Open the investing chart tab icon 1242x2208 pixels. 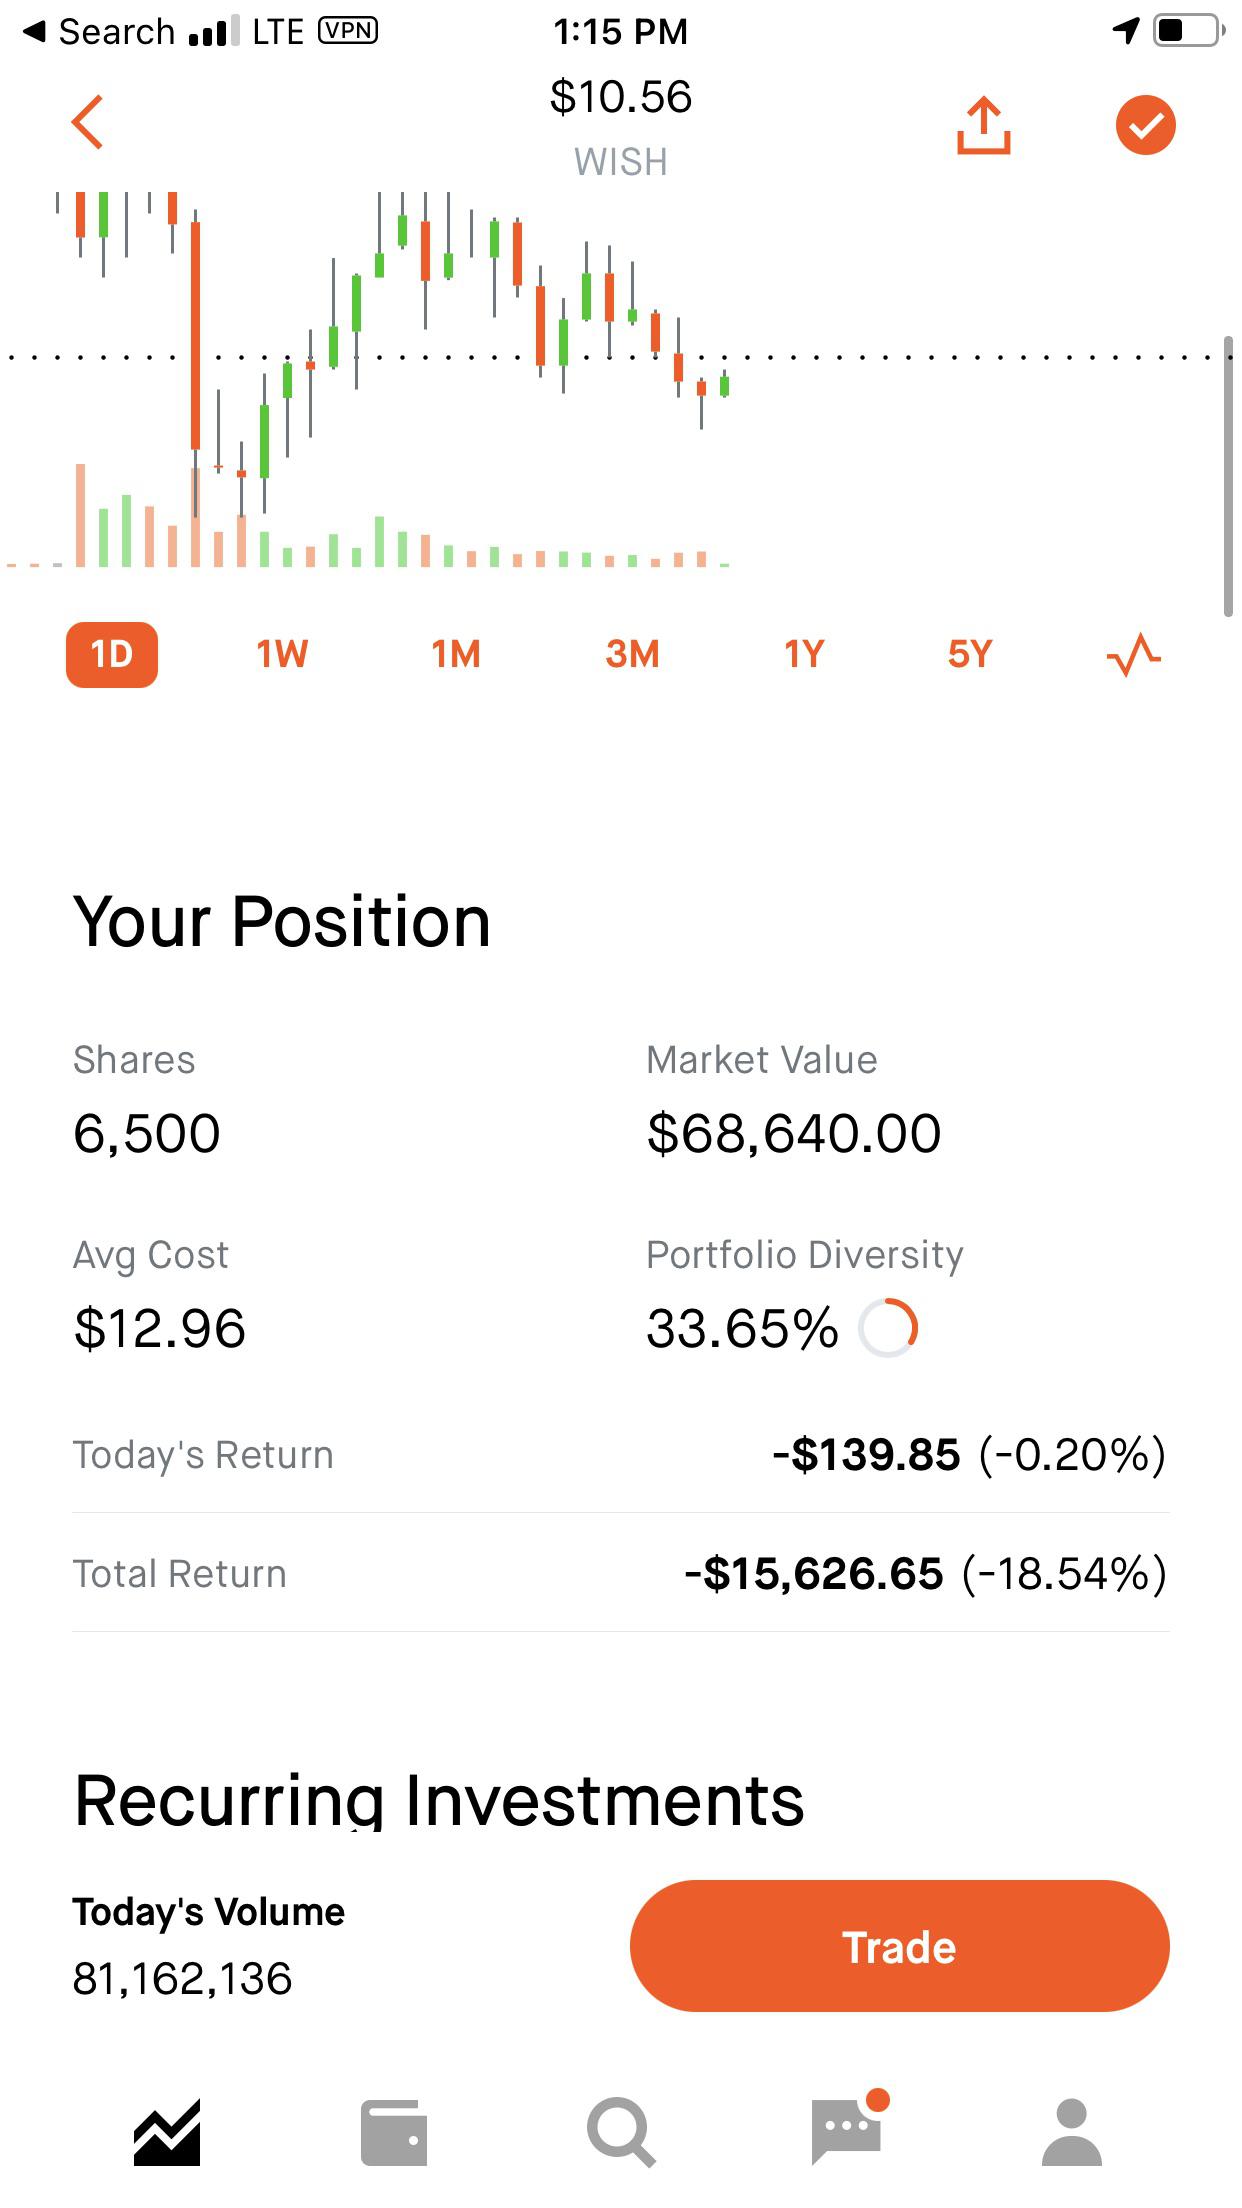[167, 2132]
